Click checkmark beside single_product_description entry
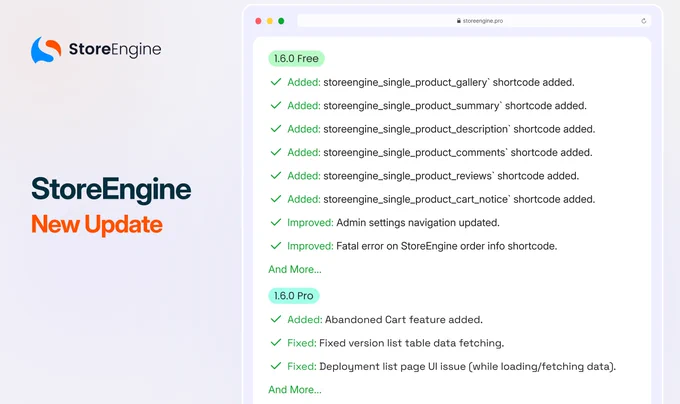 pyautogui.click(x=276, y=129)
